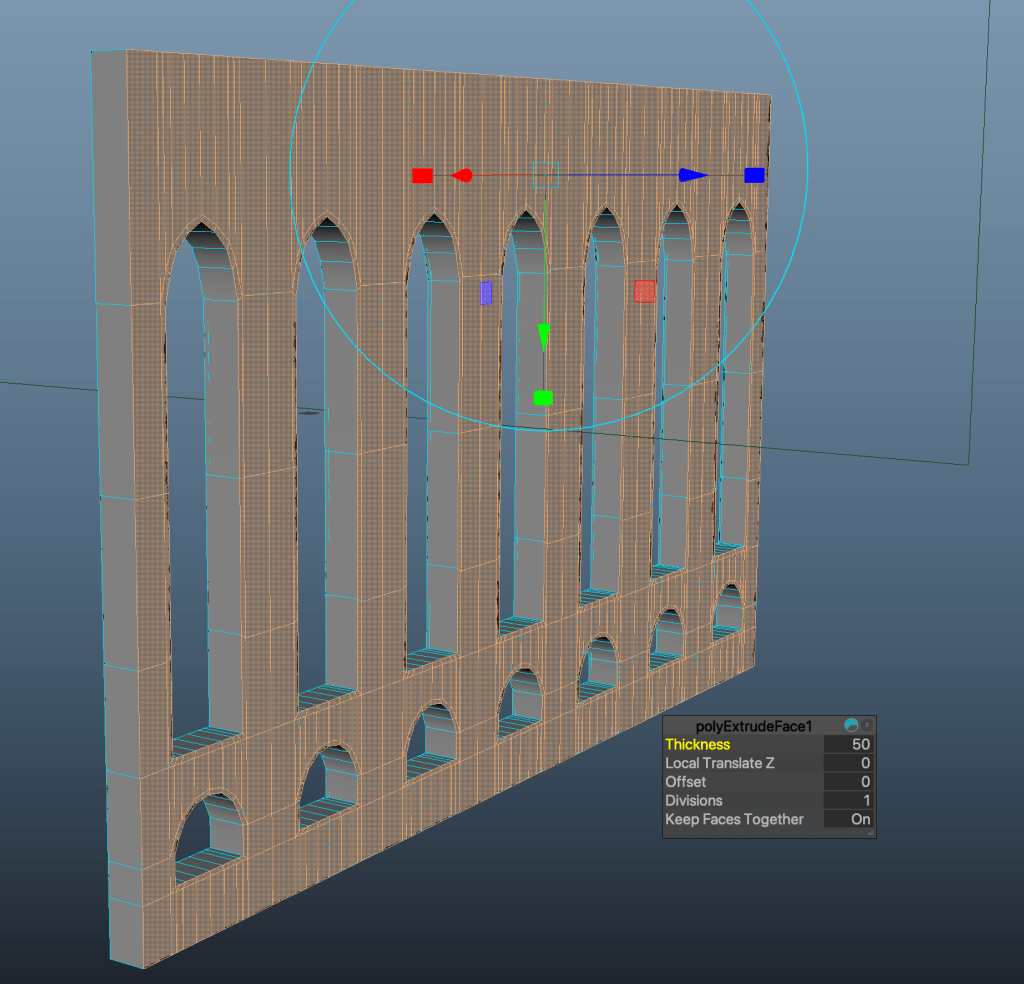Screen dimensions: 1024x984
Task: Toggle the Keep Faces Together value
Action: click(x=849, y=819)
